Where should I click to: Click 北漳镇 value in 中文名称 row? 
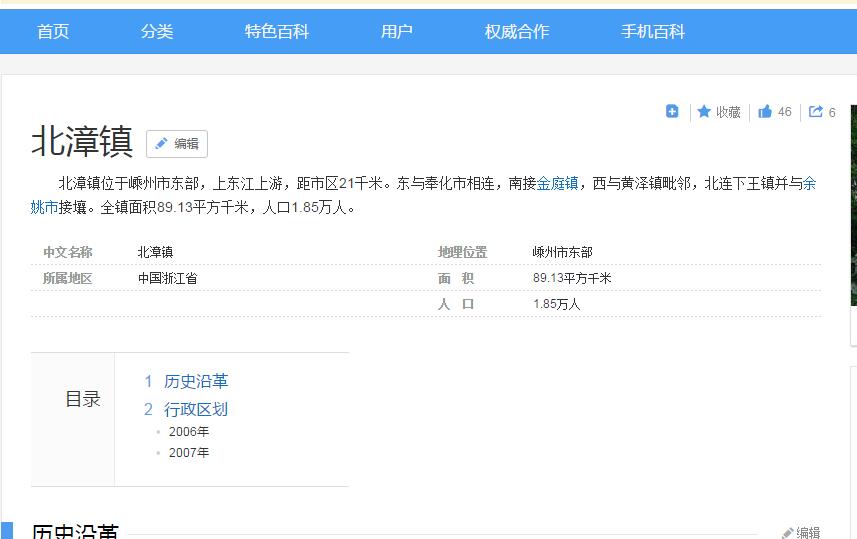click(x=155, y=252)
